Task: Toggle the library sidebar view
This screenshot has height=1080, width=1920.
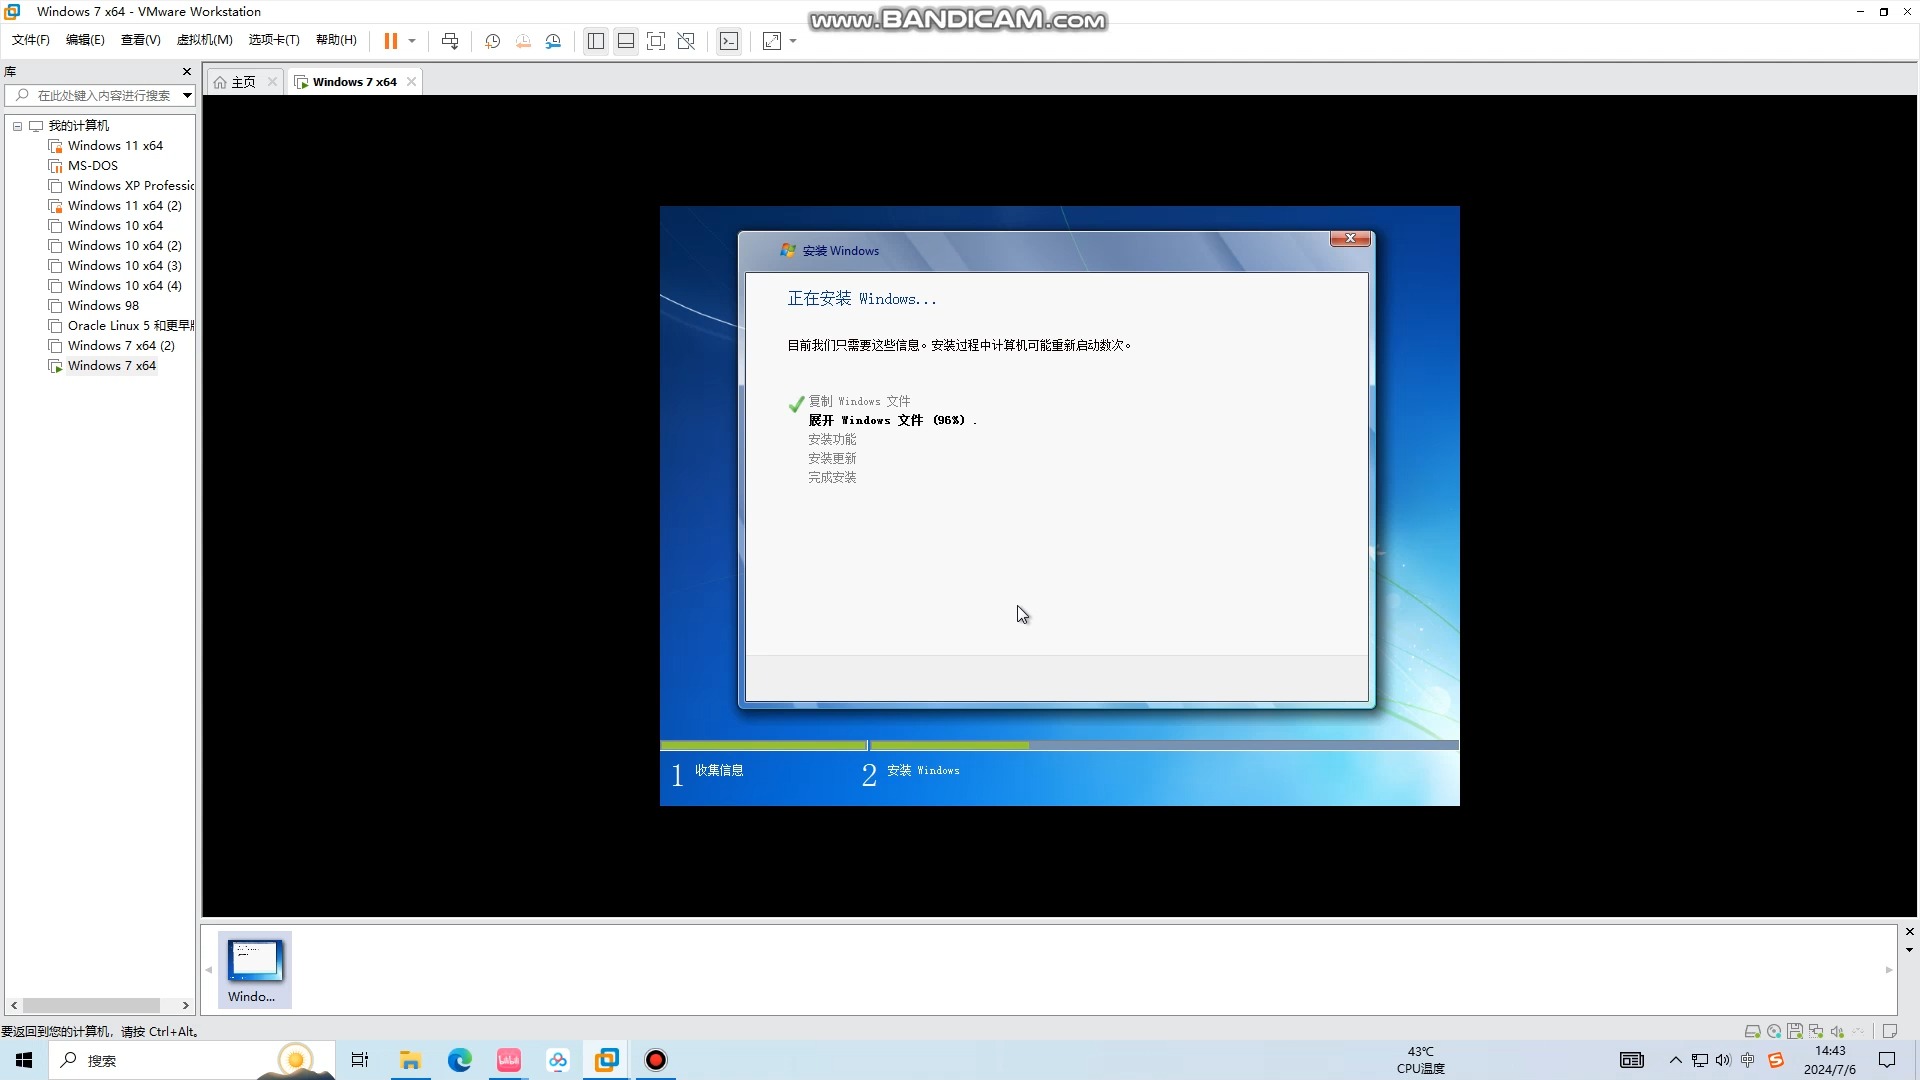Action: click(x=596, y=41)
